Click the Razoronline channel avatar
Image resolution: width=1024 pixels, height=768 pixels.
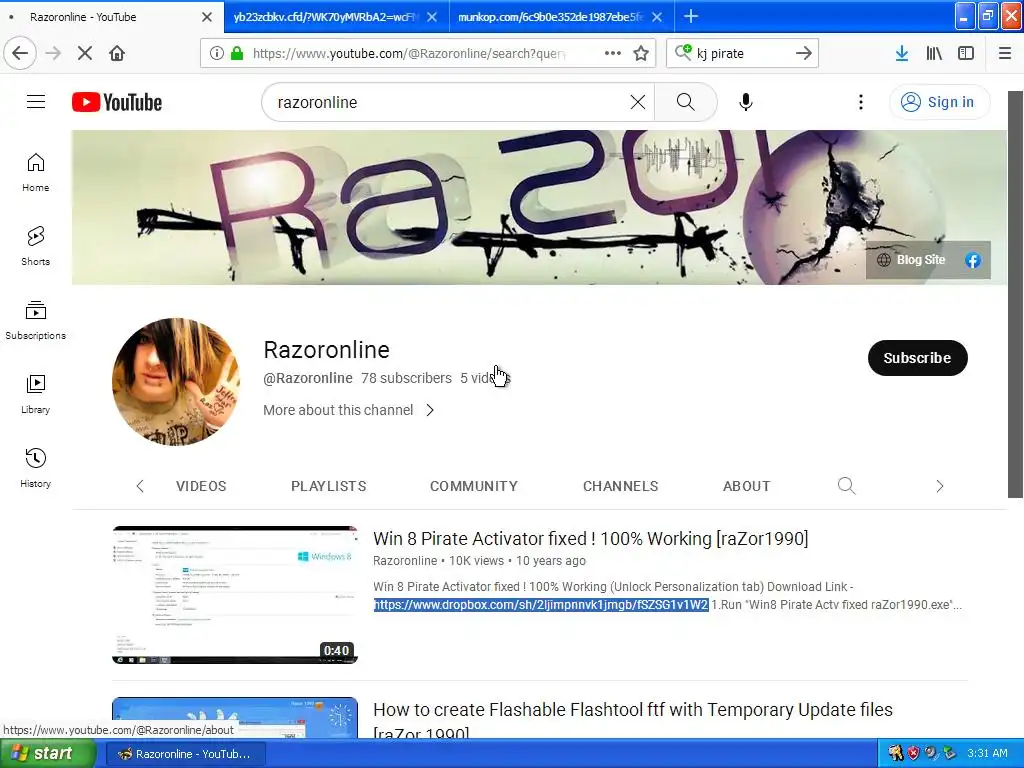[176, 381]
